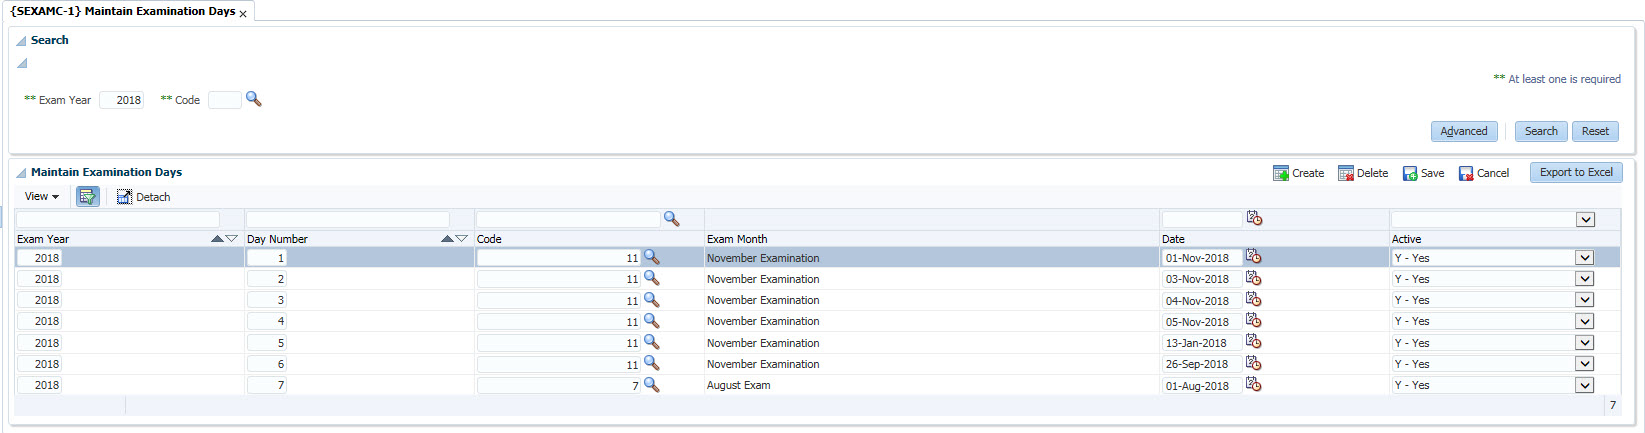Viewport: 1645px width, 433px height.
Task: Open the View menu
Action: 41,197
